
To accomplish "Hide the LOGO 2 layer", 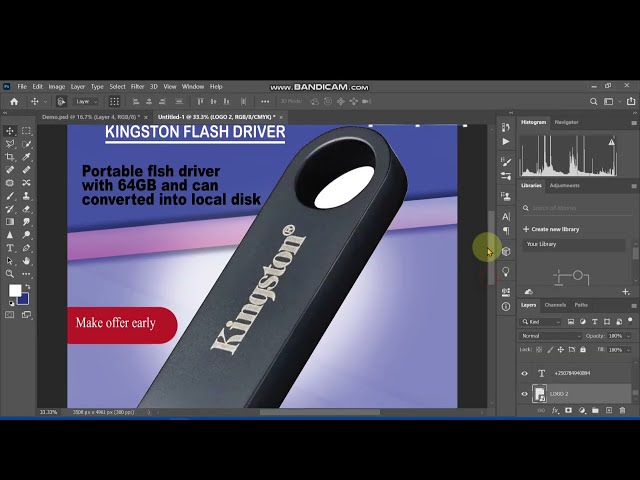I will click(x=524, y=394).
